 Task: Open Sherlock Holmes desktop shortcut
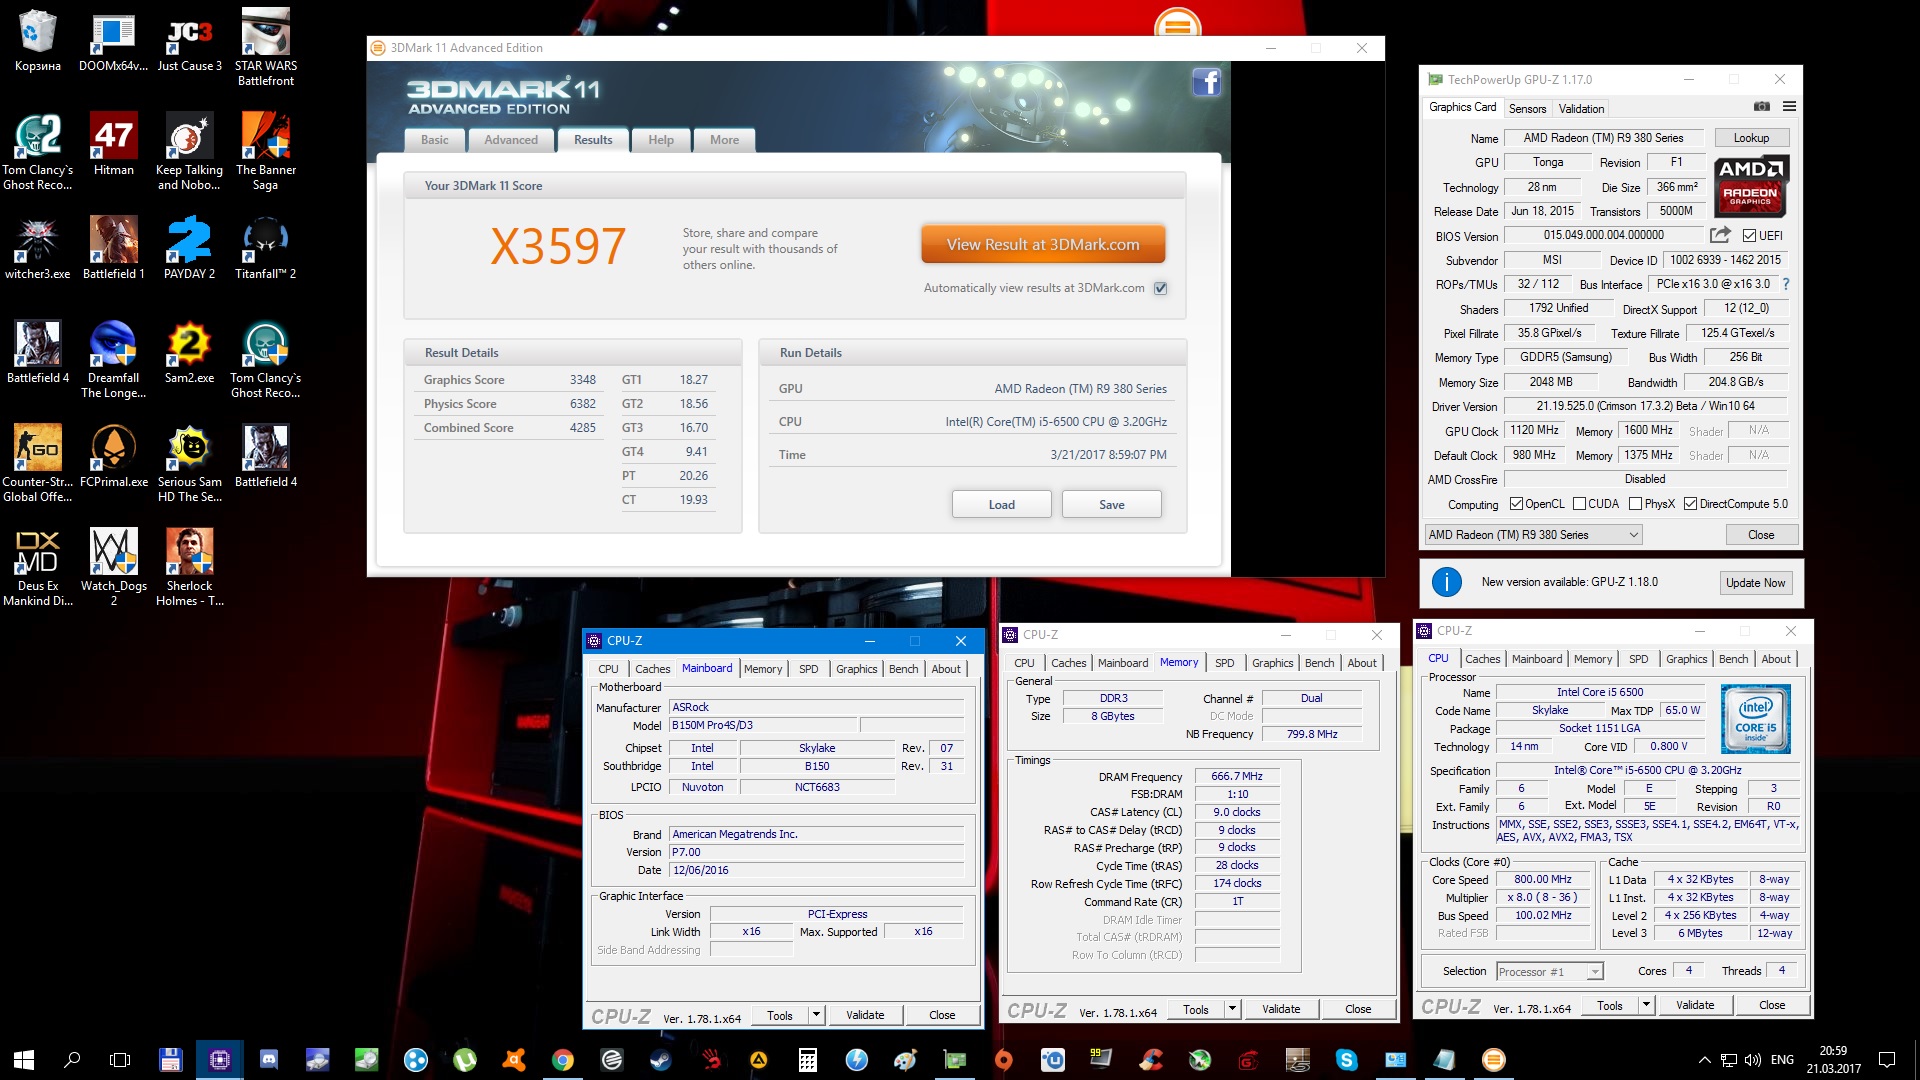coord(189,567)
